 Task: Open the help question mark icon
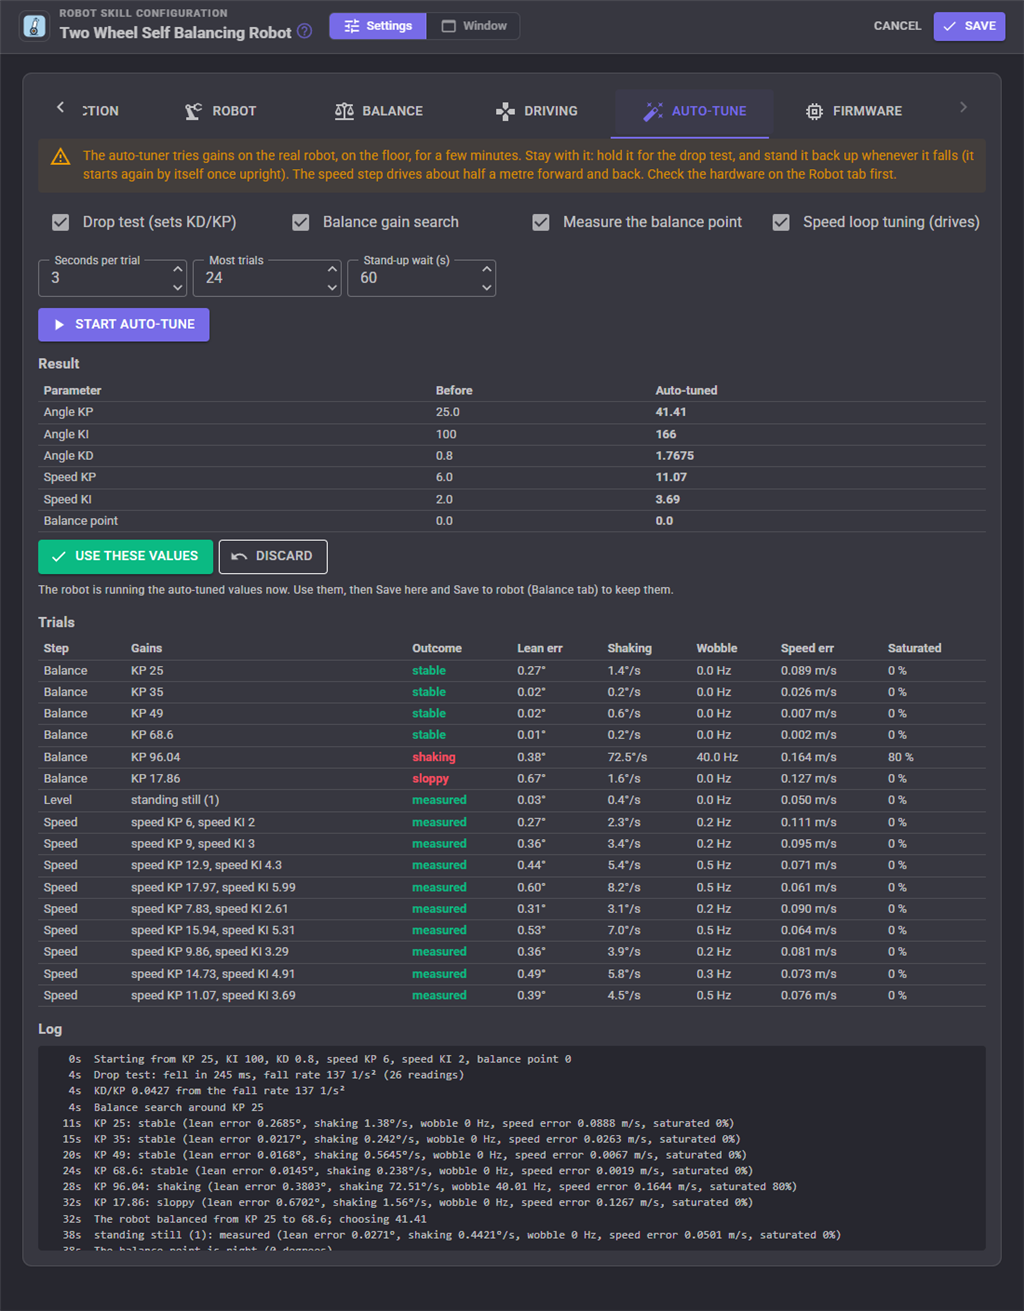[x=305, y=32]
